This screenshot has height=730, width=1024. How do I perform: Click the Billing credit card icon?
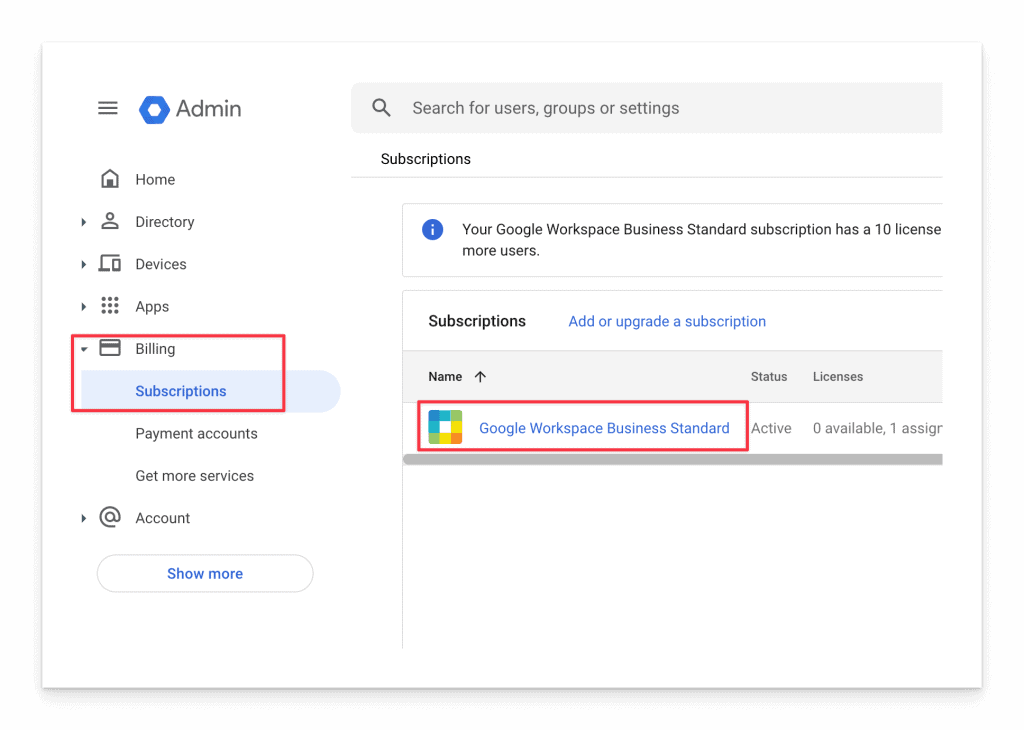[110, 348]
